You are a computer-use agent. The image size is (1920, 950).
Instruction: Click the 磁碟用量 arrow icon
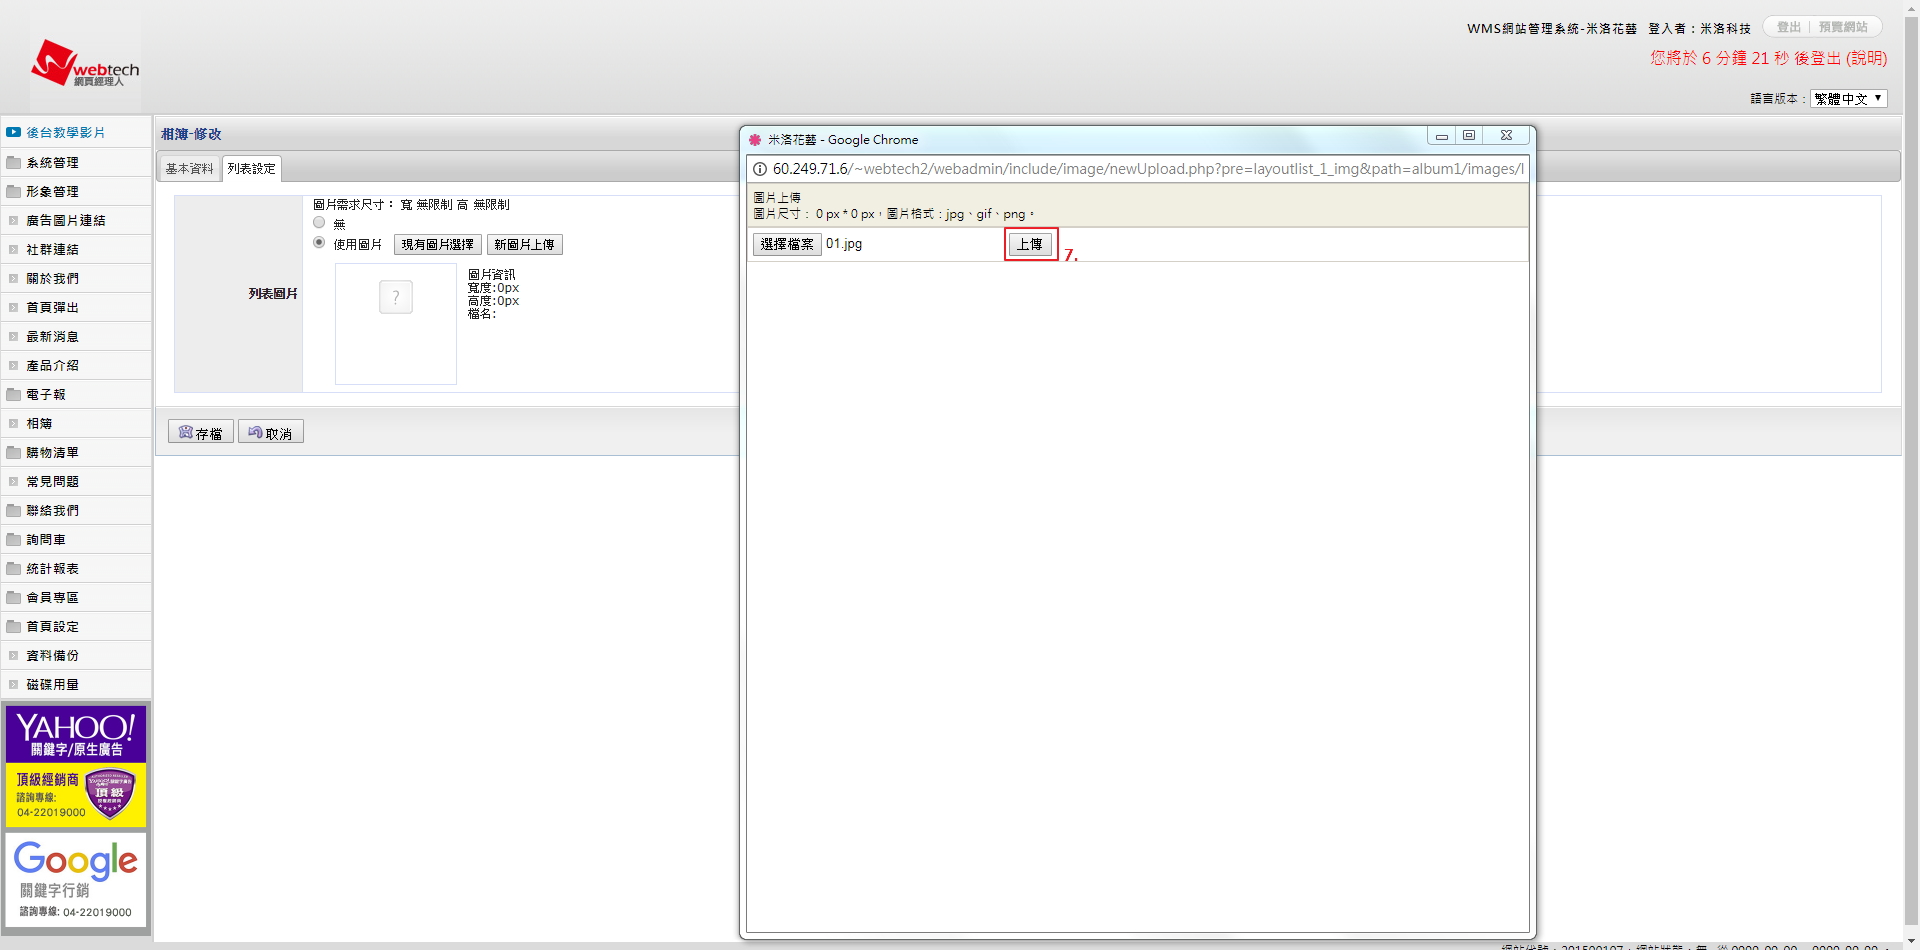pyautogui.click(x=14, y=685)
